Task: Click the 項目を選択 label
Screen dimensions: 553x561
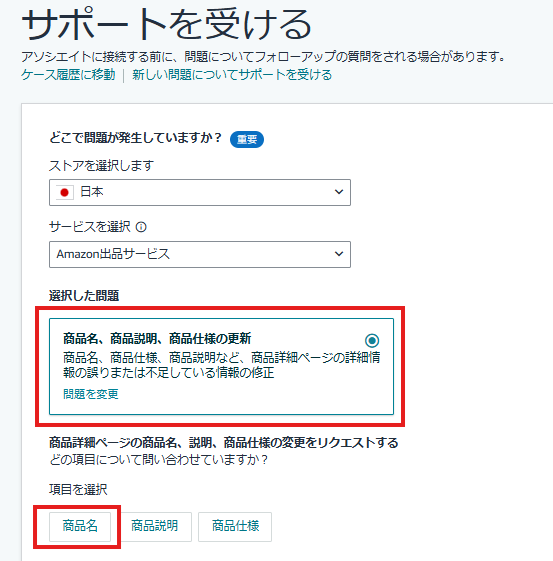Action: (x=78, y=489)
